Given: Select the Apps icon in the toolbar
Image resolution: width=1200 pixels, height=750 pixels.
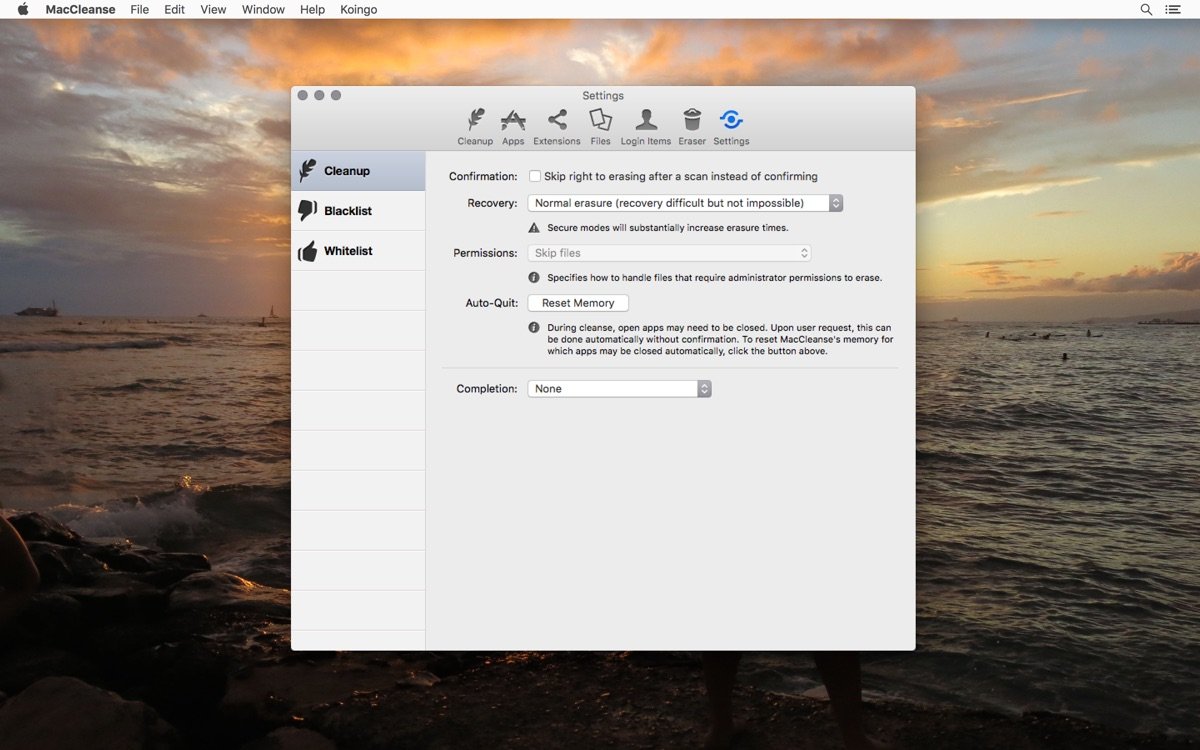Looking at the screenshot, I should [513, 123].
